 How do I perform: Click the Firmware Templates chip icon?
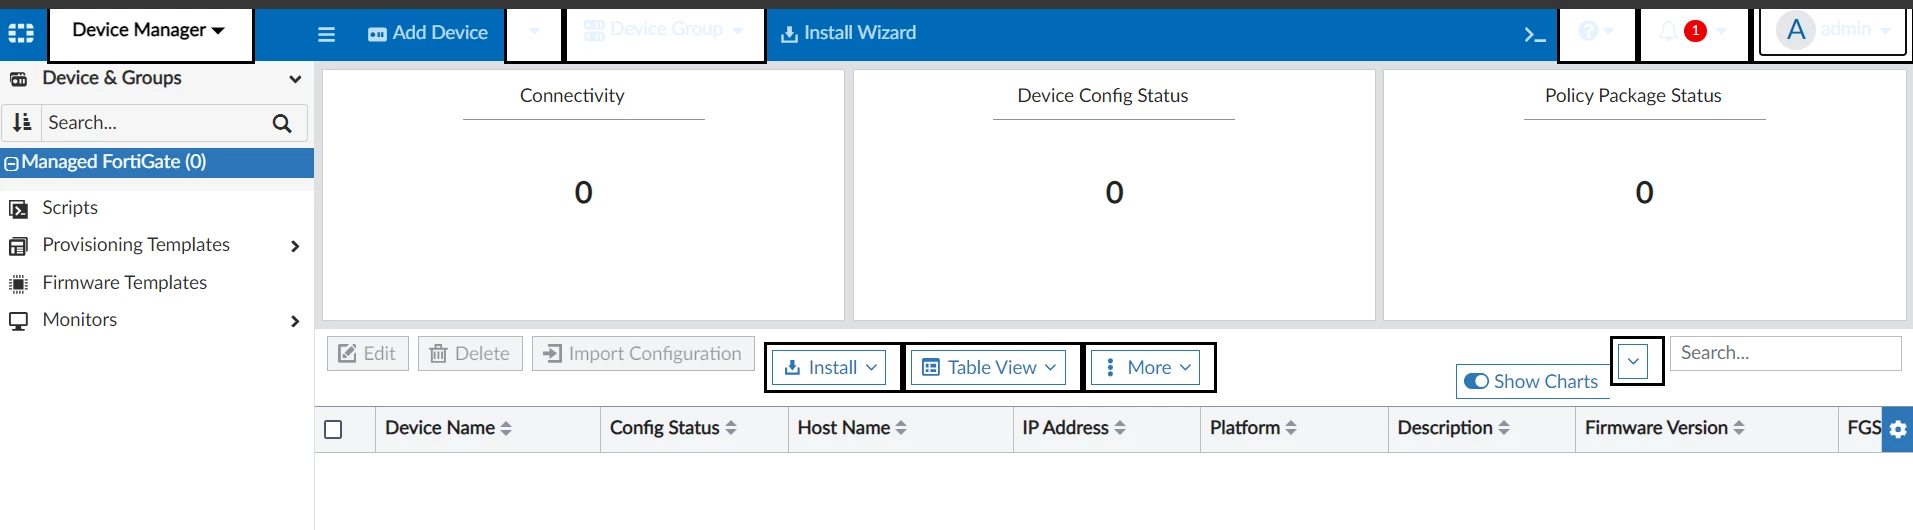tap(18, 284)
